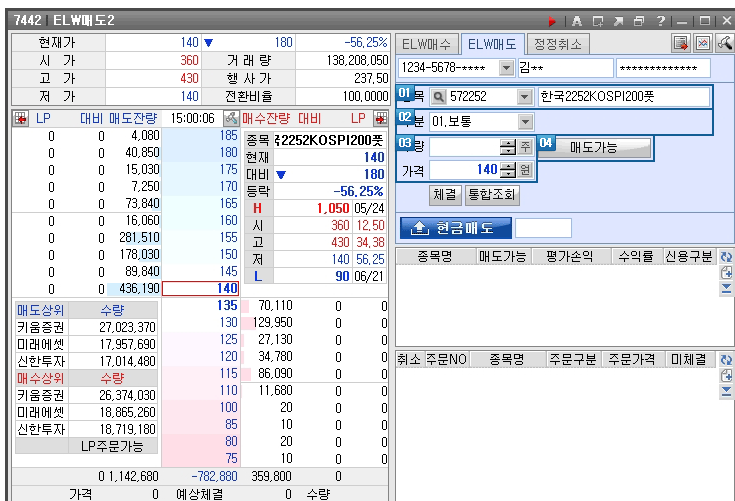Open the order type 01.보통 dropdown
Screen dimensions: 735x501
[x=525, y=122]
